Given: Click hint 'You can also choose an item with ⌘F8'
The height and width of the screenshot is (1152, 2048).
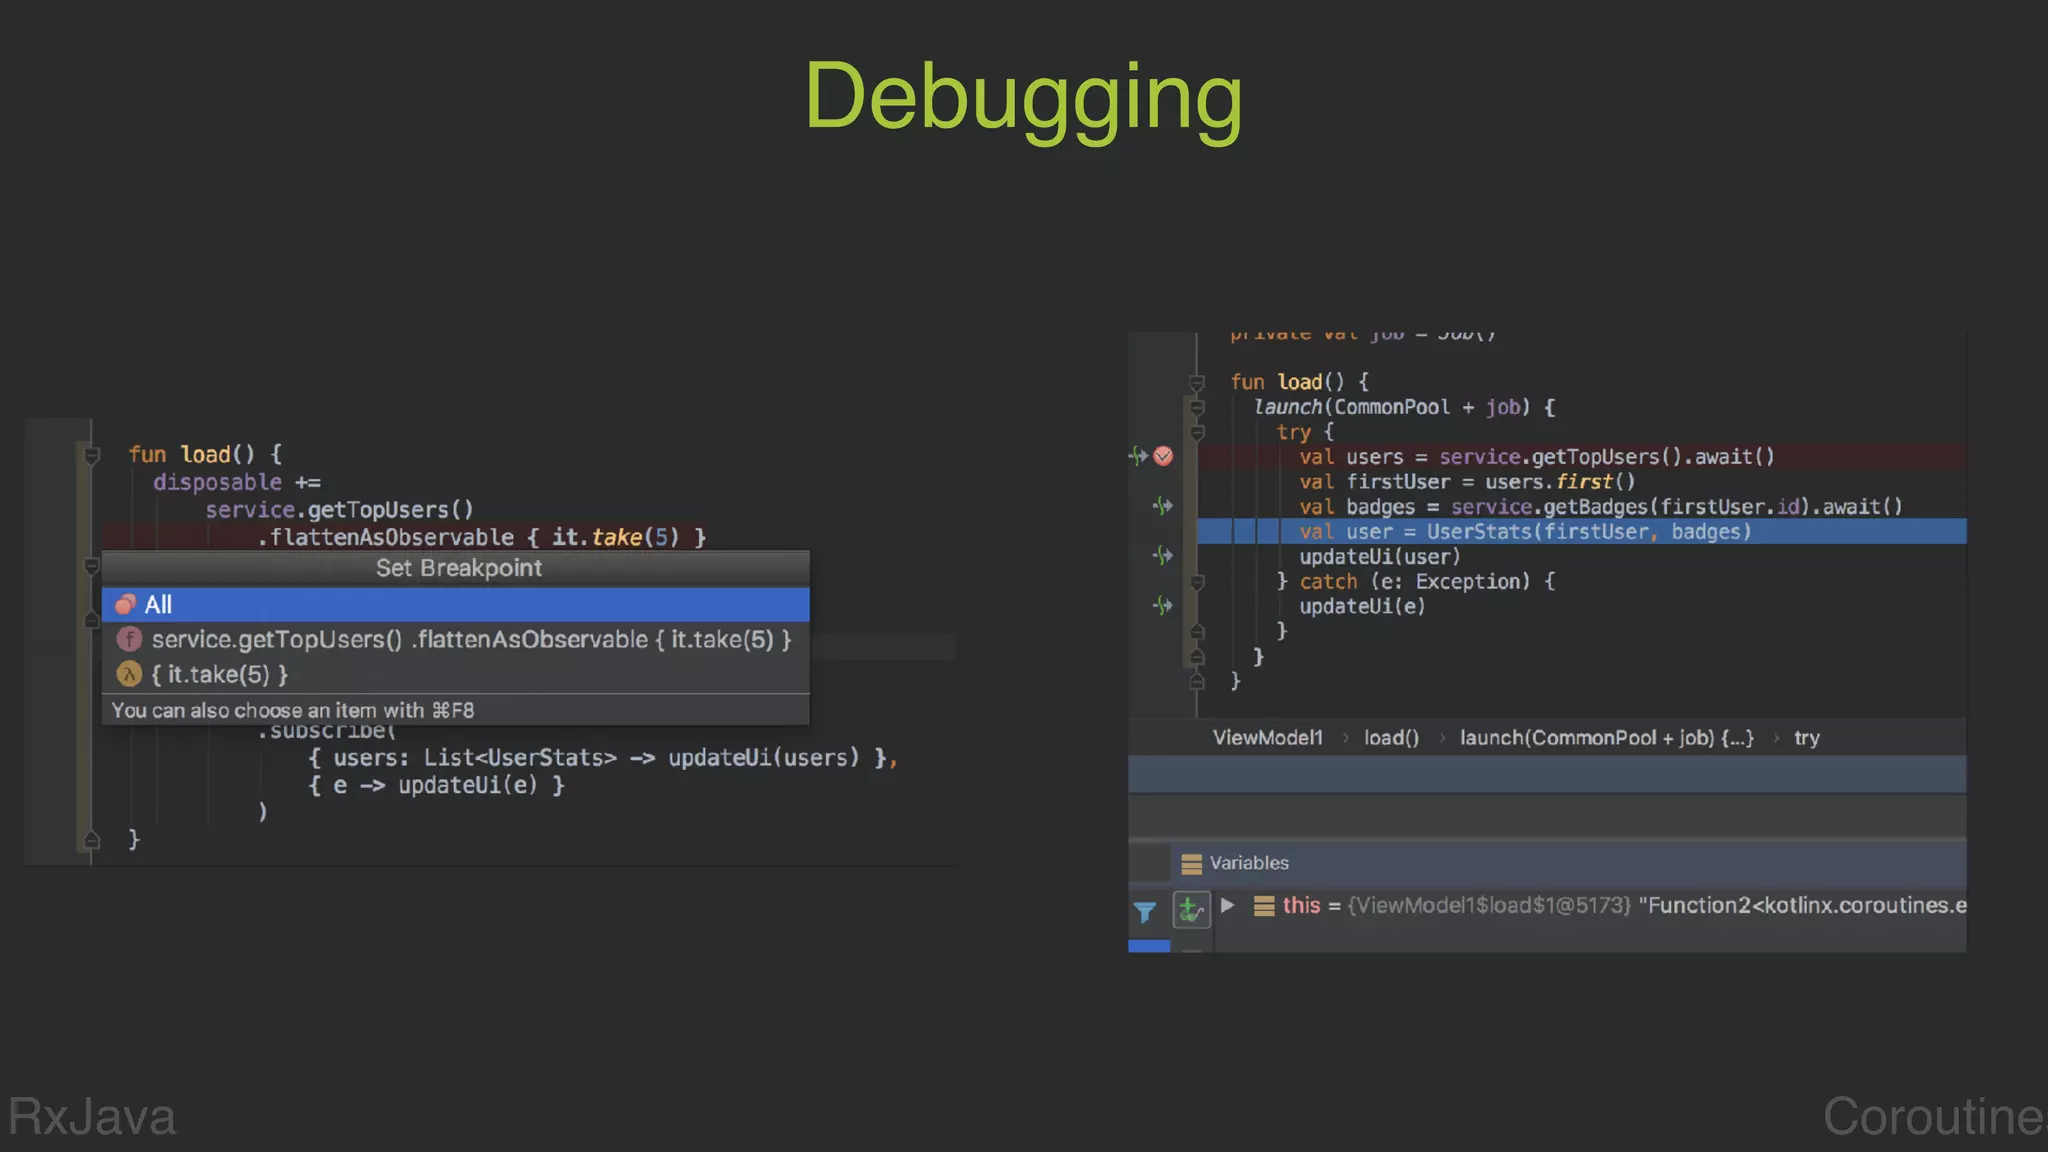Looking at the screenshot, I should coord(293,710).
